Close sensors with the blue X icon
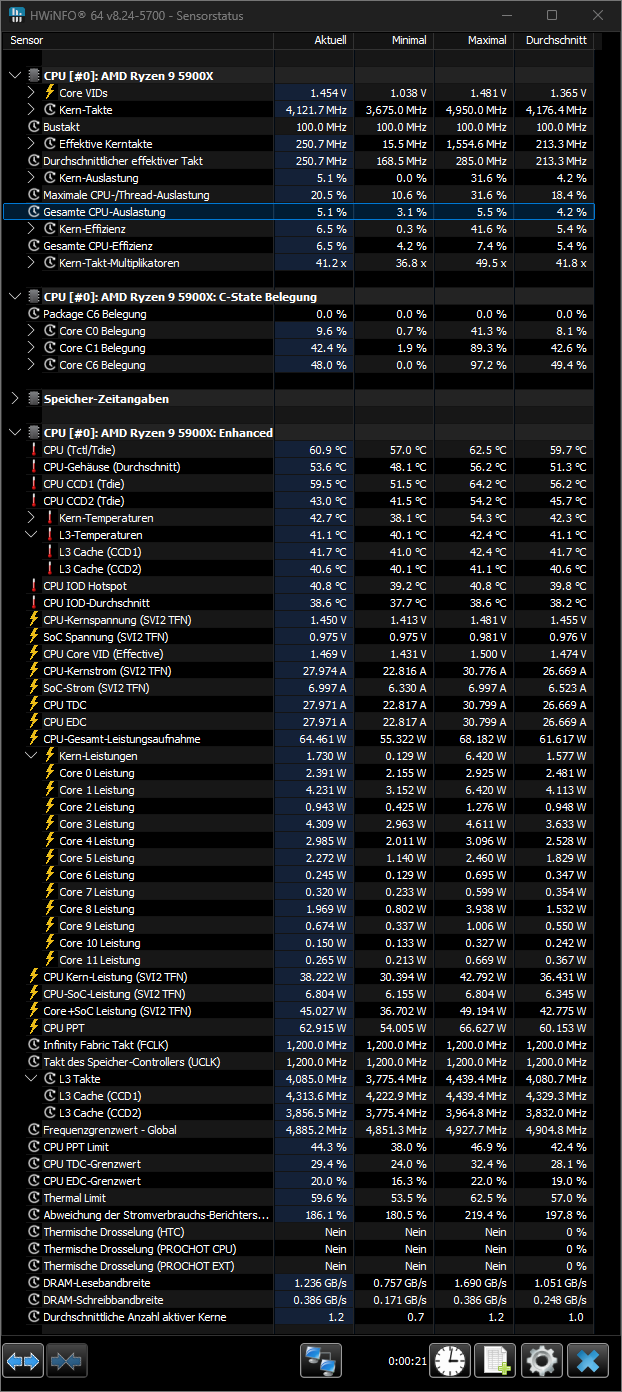The width and height of the screenshot is (622, 1392). click(588, 1361)
